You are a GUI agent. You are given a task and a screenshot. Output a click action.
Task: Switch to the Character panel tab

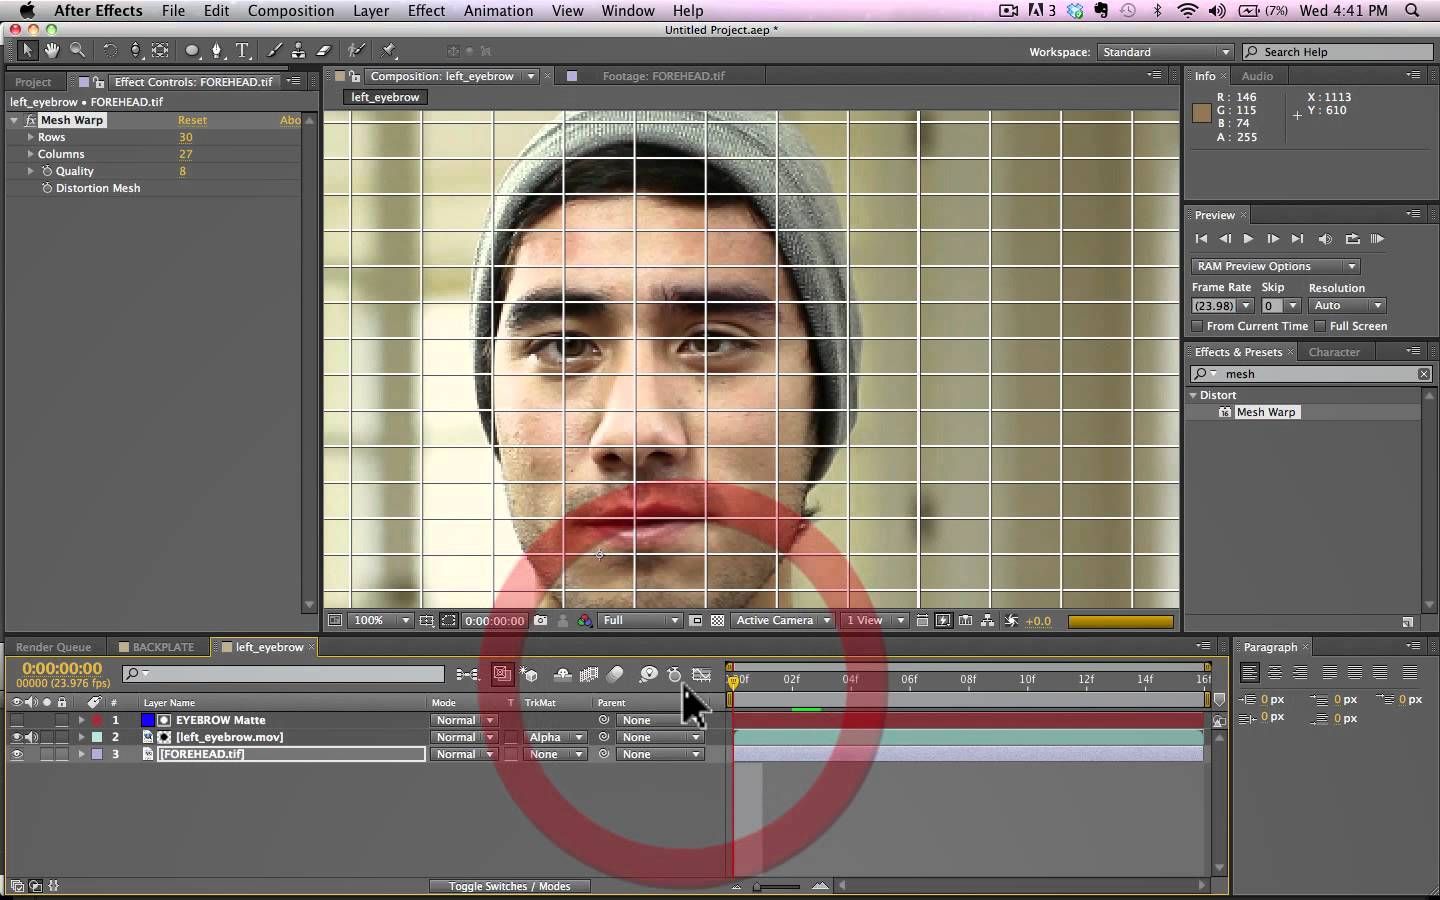1334,352
